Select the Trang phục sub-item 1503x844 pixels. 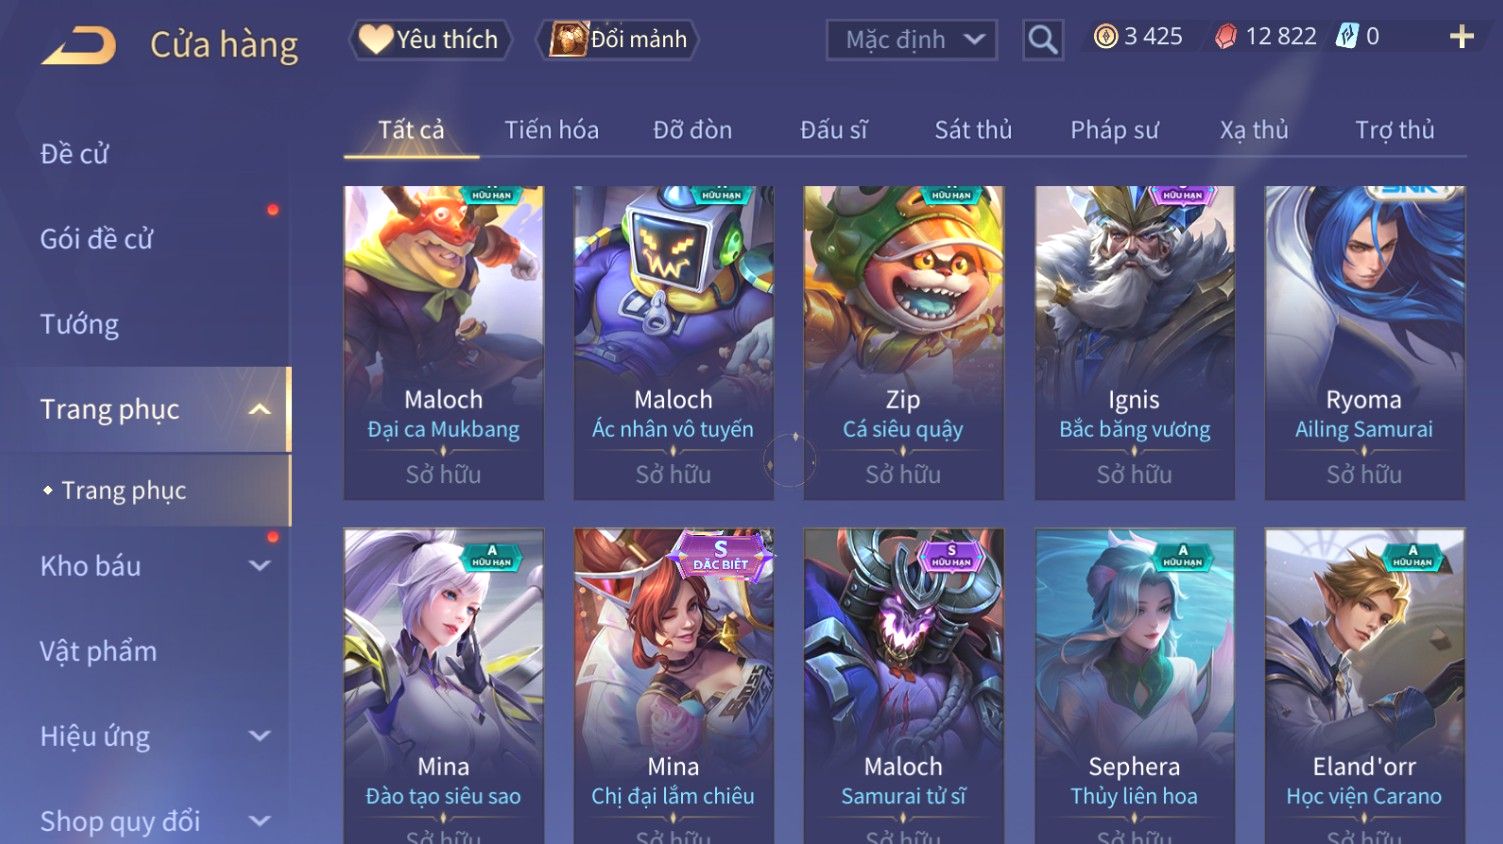tap(124, 490)
